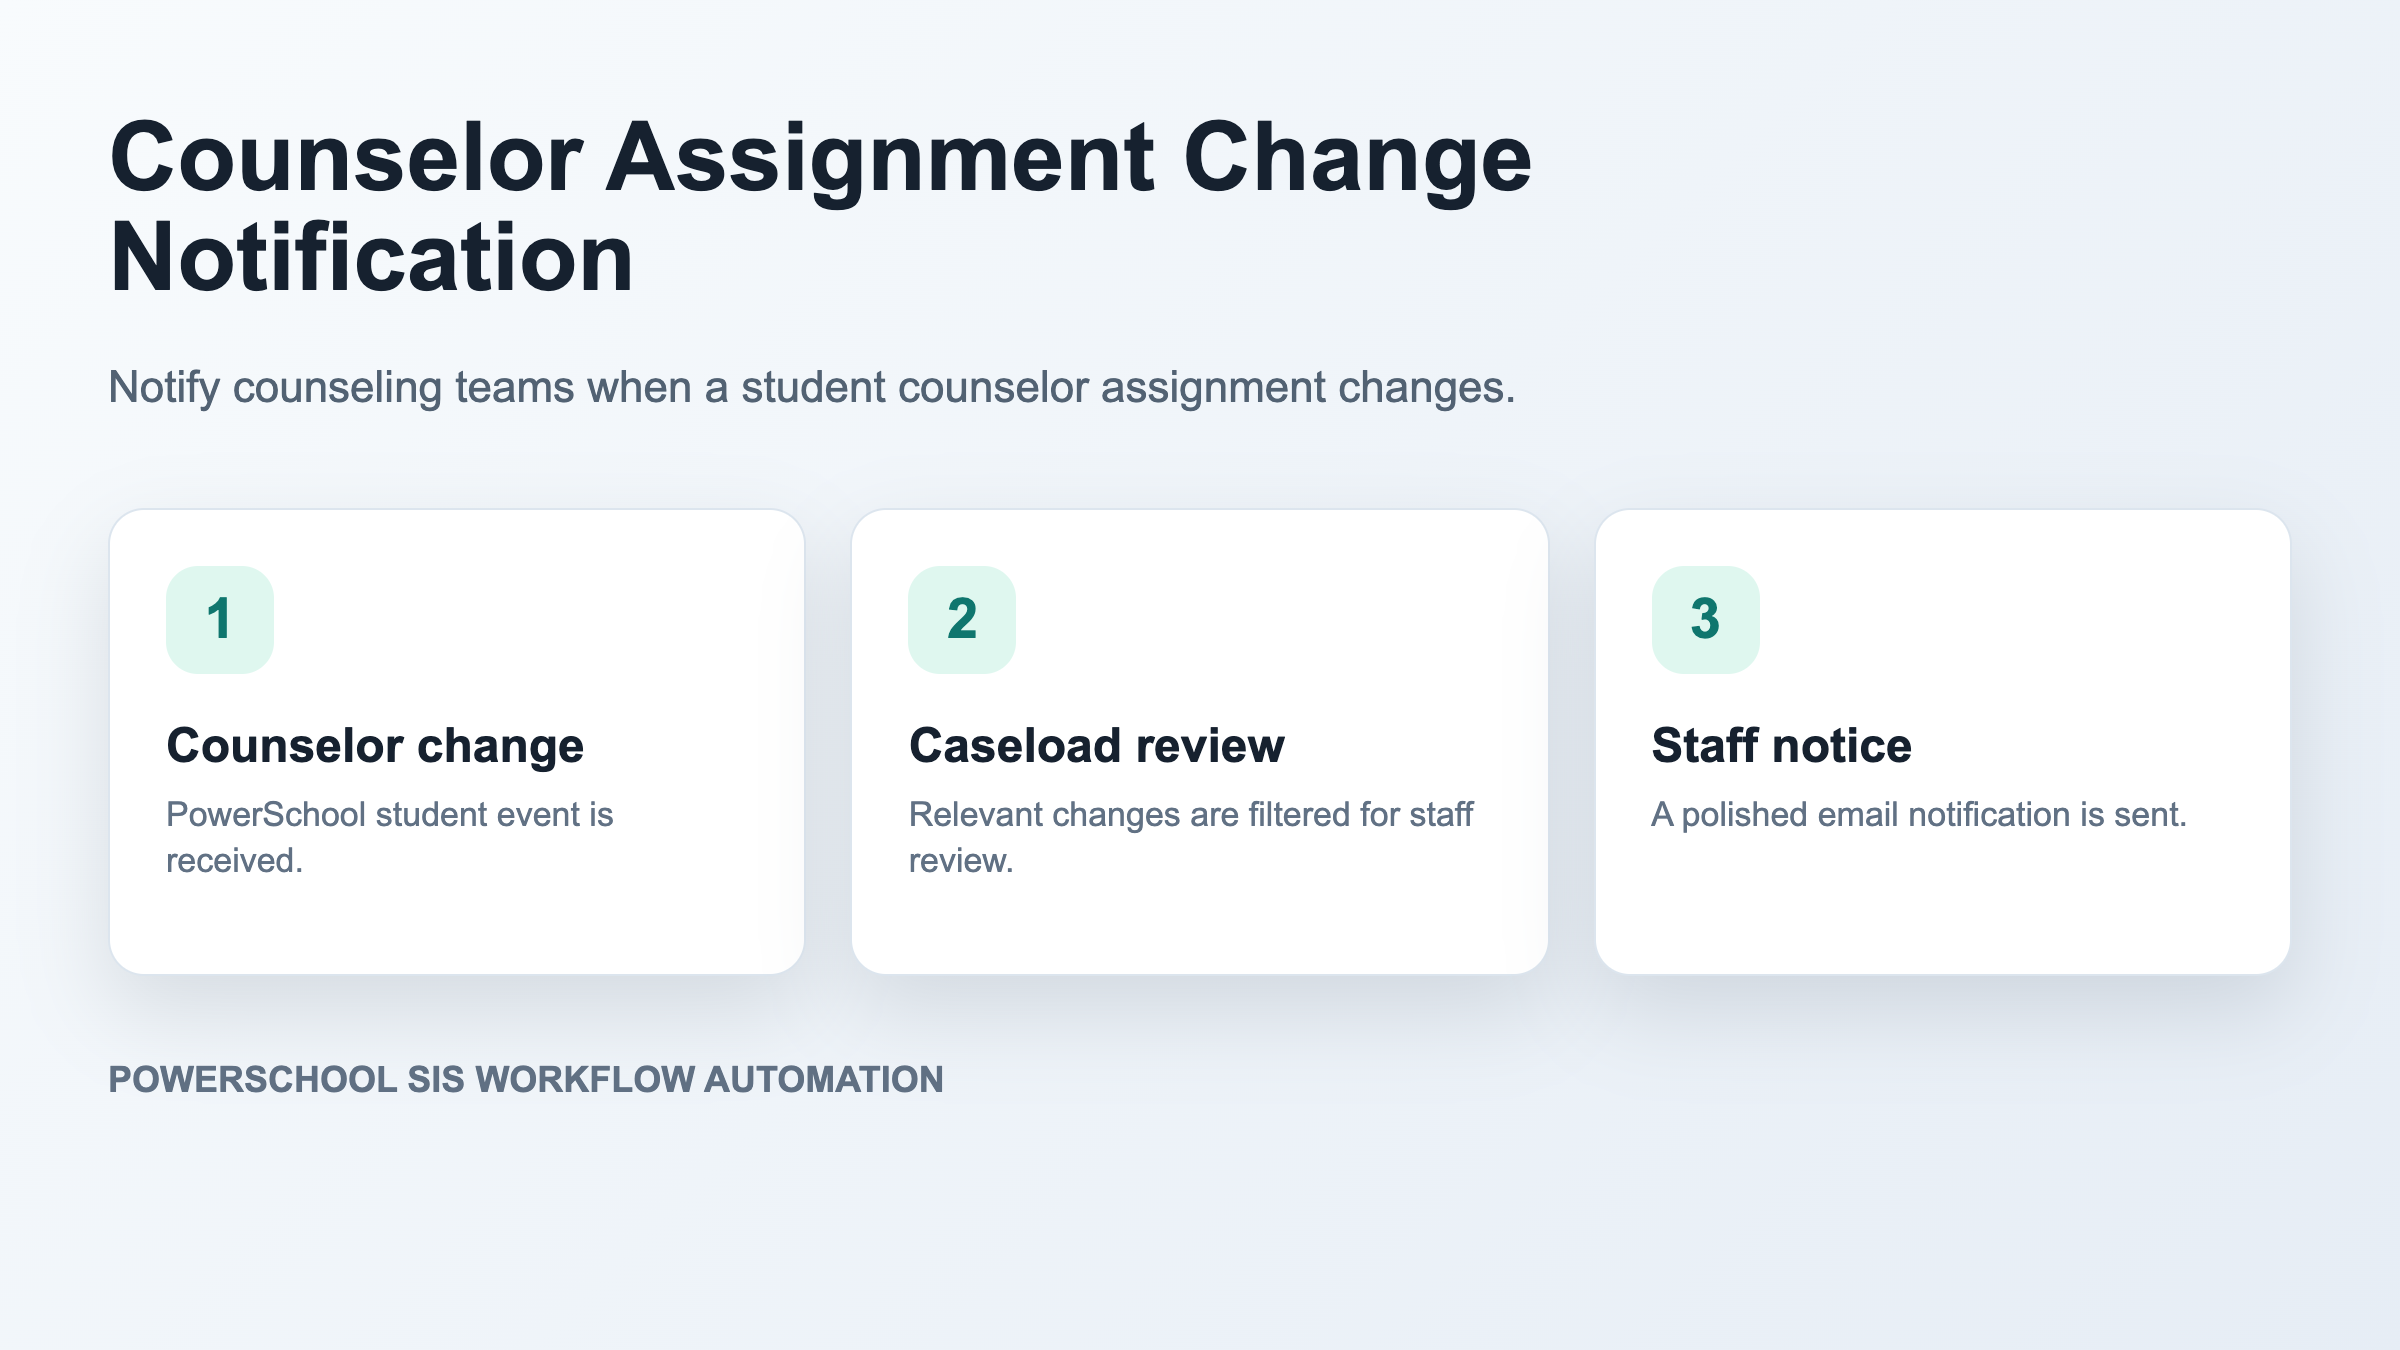The height and width of the screenshot is (1350, 2400).
Task: Click the 'Caseload review' card heading
Action: 1096,746
